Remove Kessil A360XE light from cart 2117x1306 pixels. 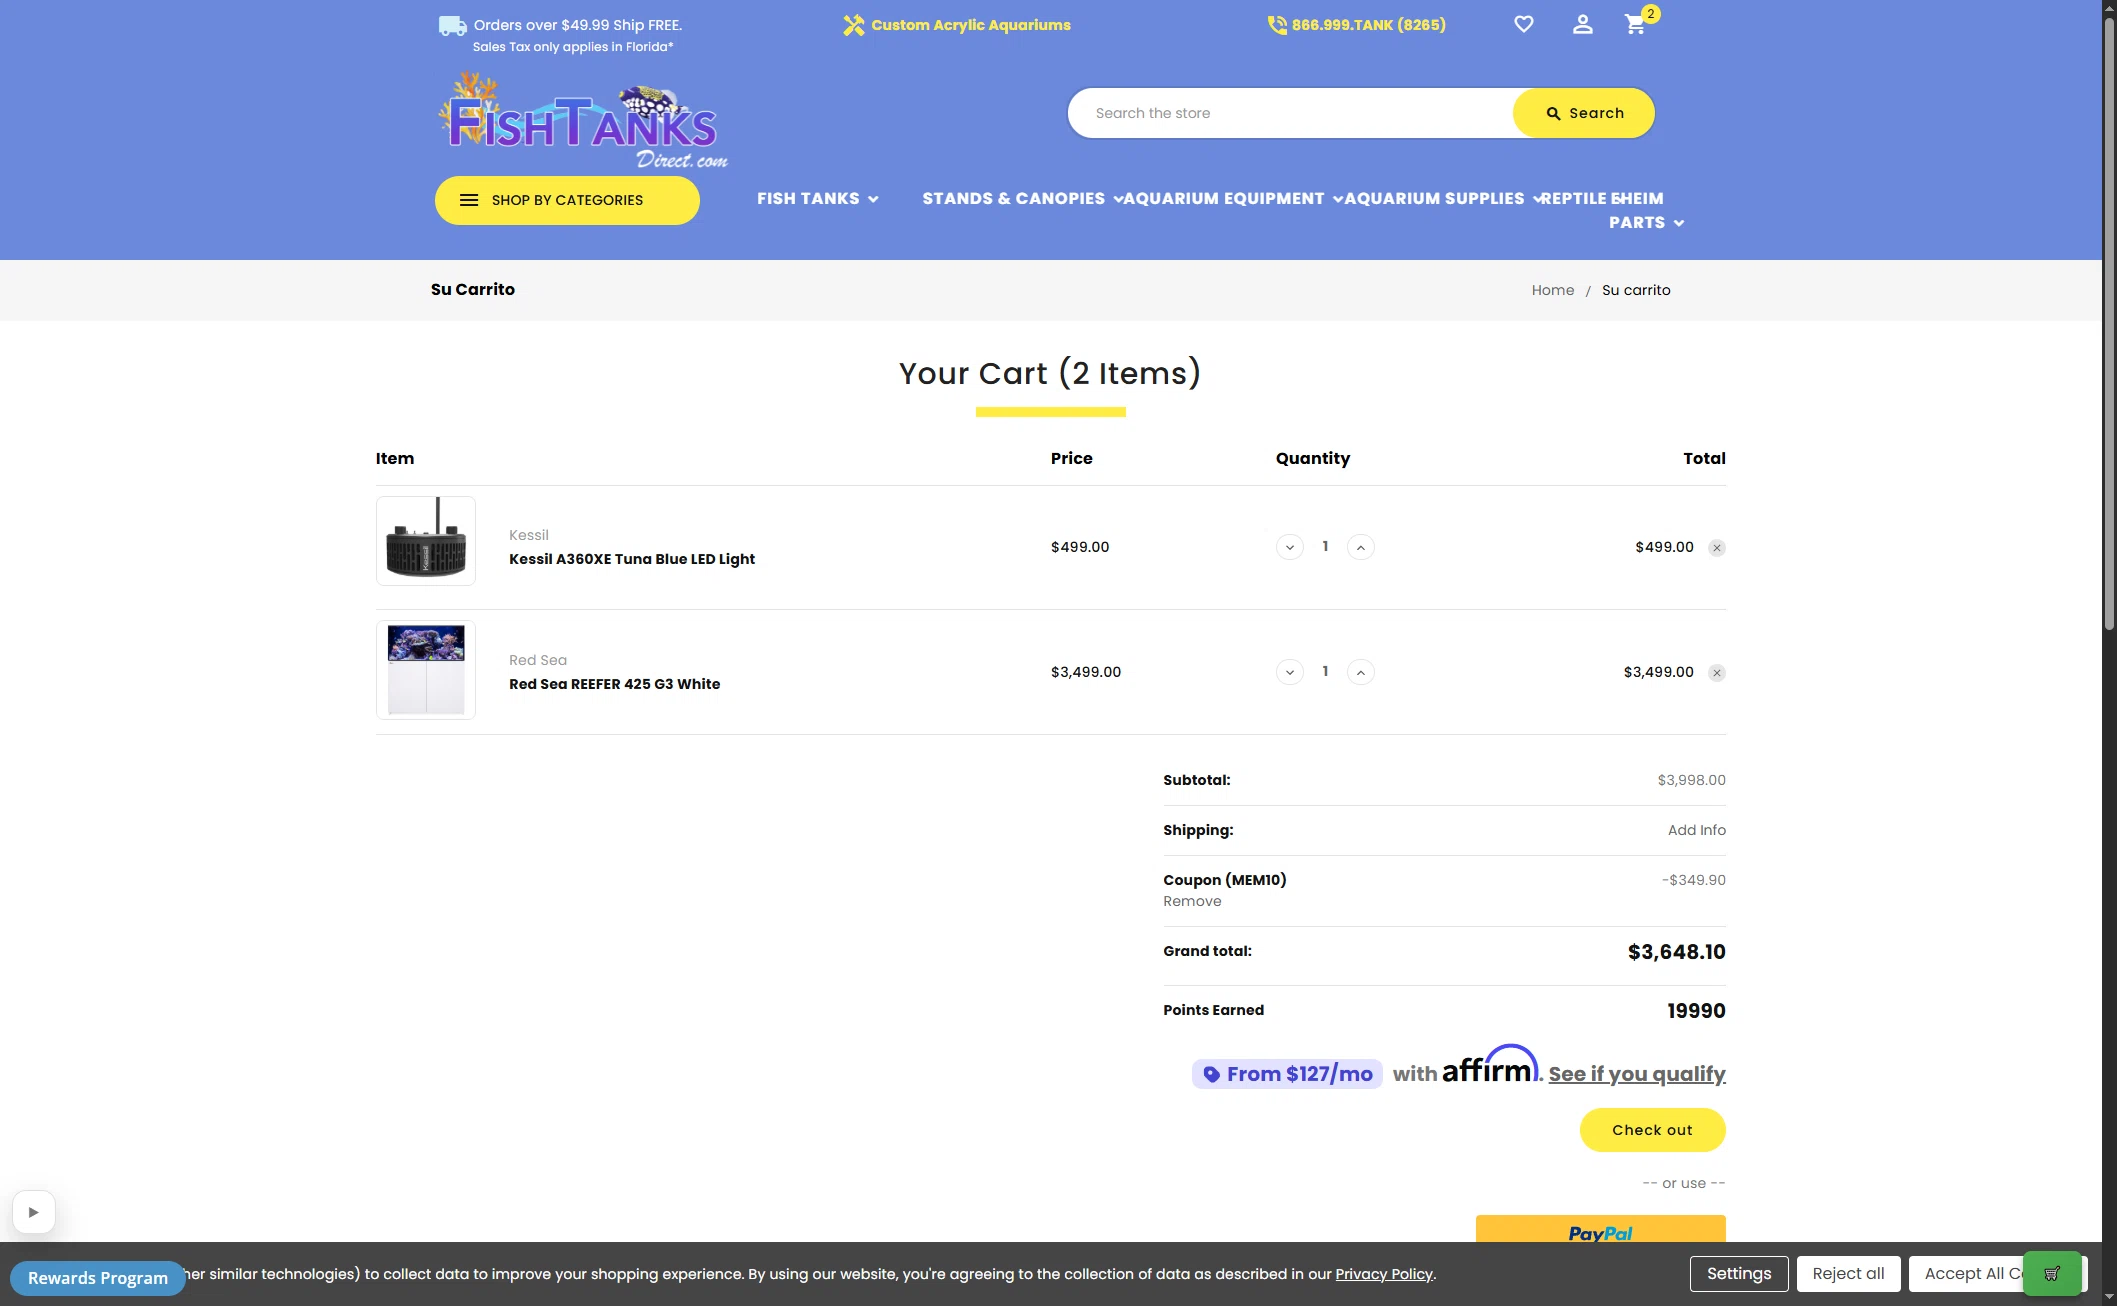tap(1717, 548)
